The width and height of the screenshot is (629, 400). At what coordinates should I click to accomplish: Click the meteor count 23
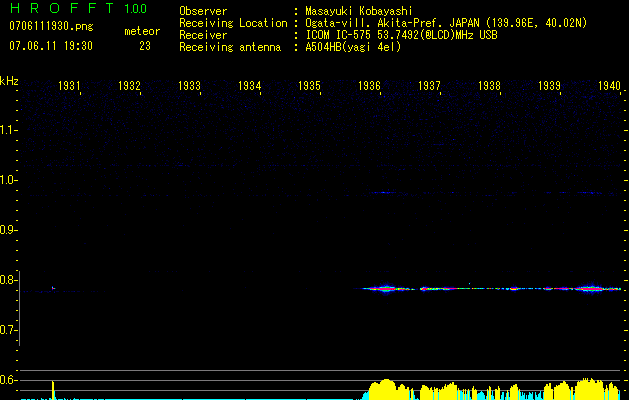coord(145,46)
